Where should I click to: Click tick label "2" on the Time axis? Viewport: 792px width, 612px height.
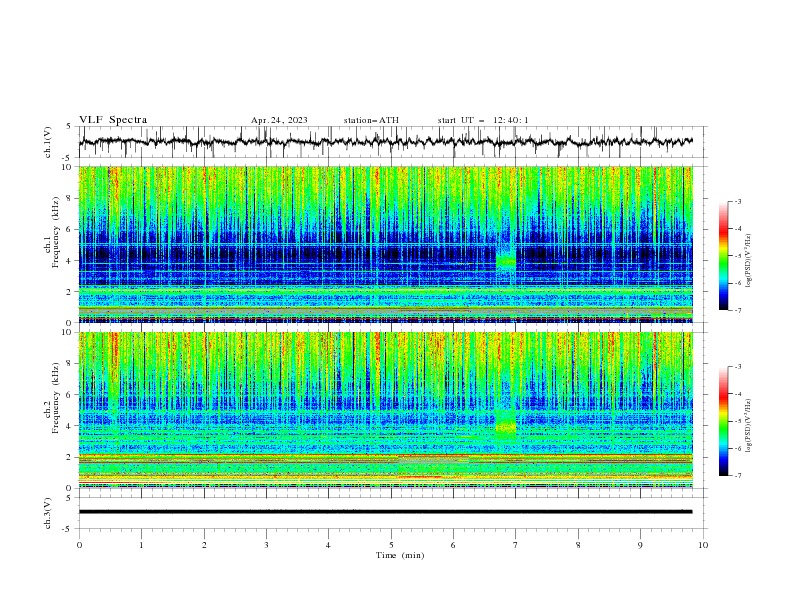(204, 545)
